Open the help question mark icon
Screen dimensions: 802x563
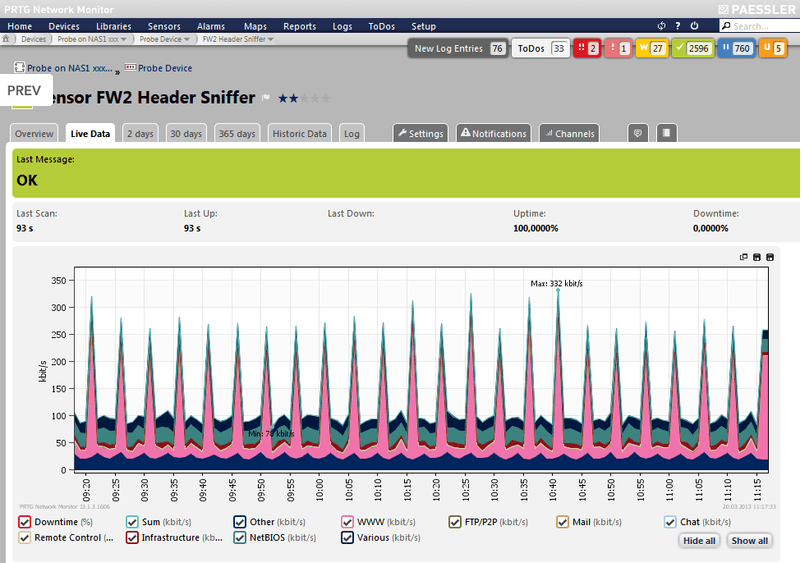click(x=678, y=26)
